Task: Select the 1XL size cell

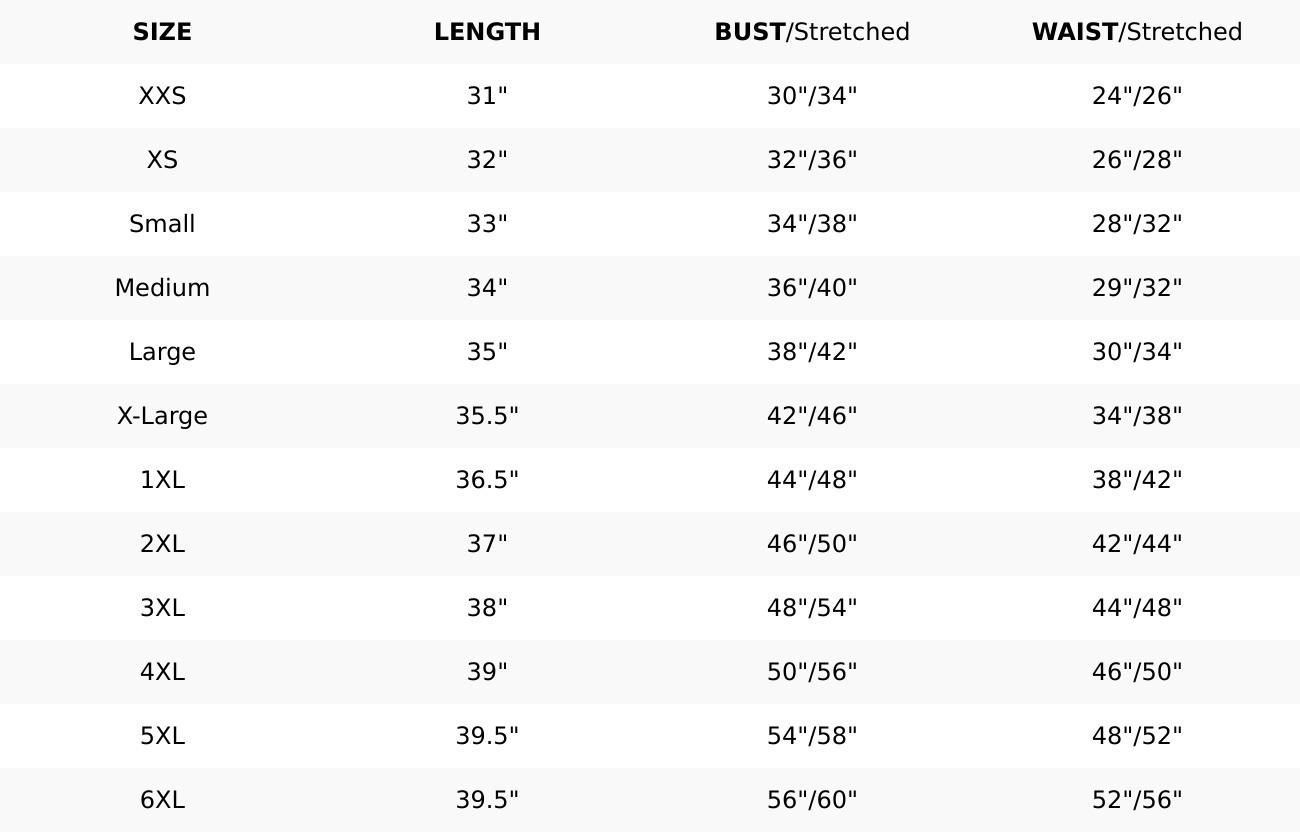Action: coord(162,480)
